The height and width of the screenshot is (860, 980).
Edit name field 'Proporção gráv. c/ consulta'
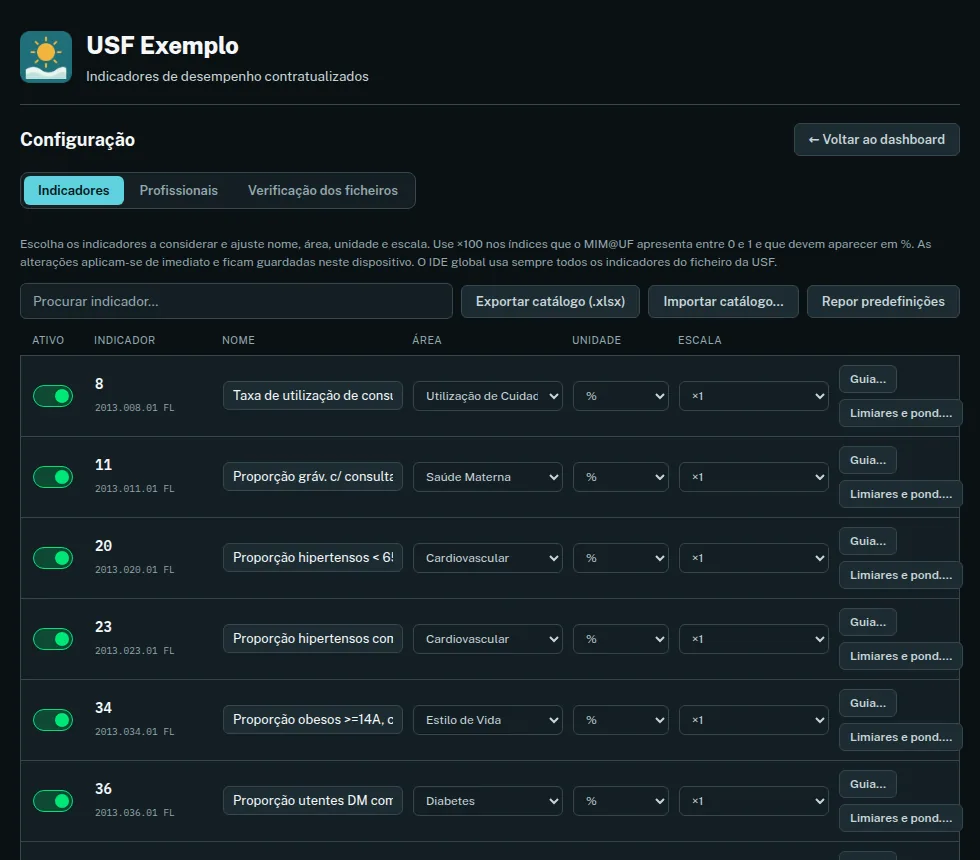coord(312,477)
